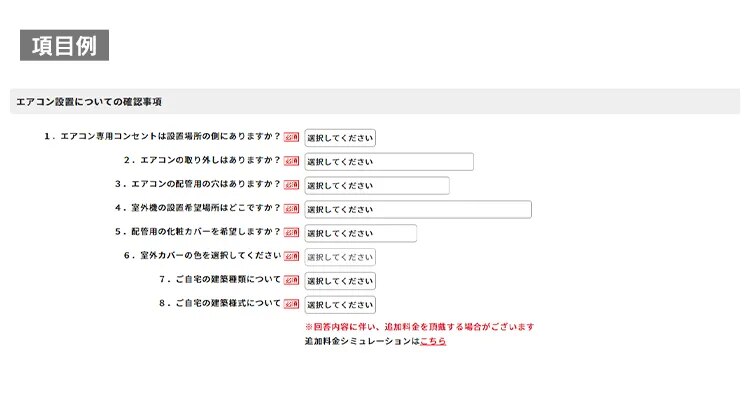
Task: Click required badge for decorative cover question
Action: point(292,233)
